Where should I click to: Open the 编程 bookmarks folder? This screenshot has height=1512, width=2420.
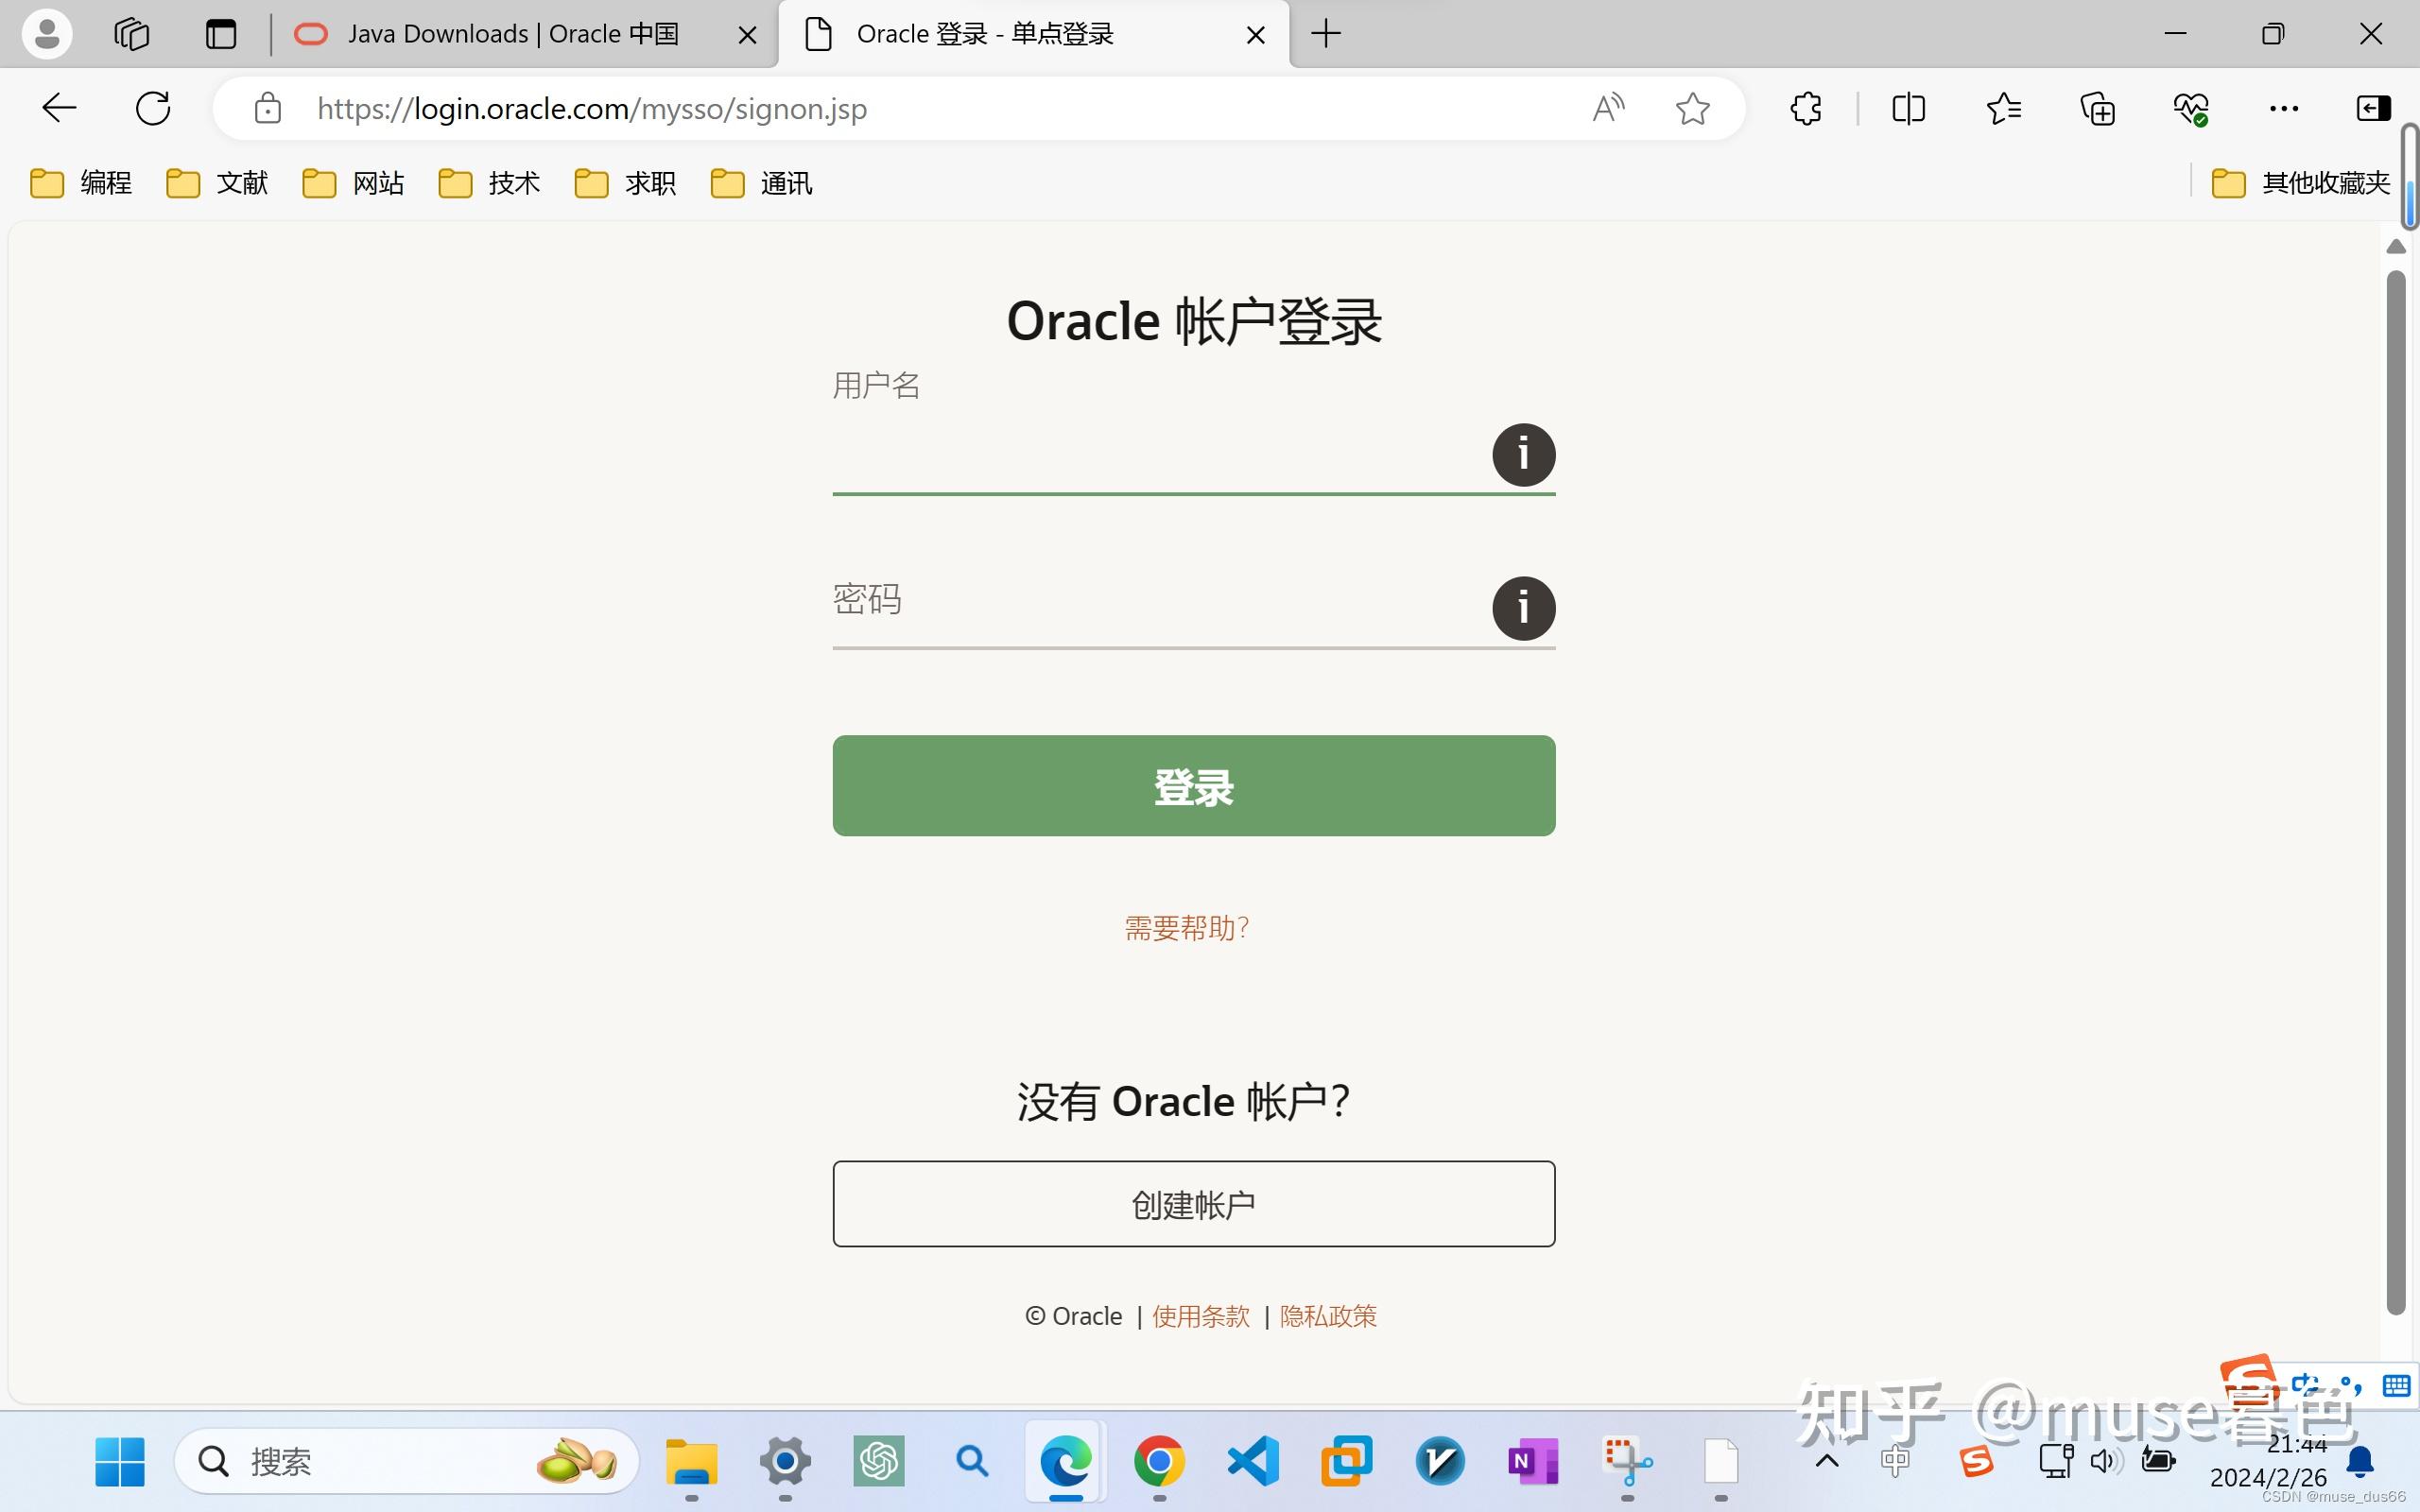(81, 182)
